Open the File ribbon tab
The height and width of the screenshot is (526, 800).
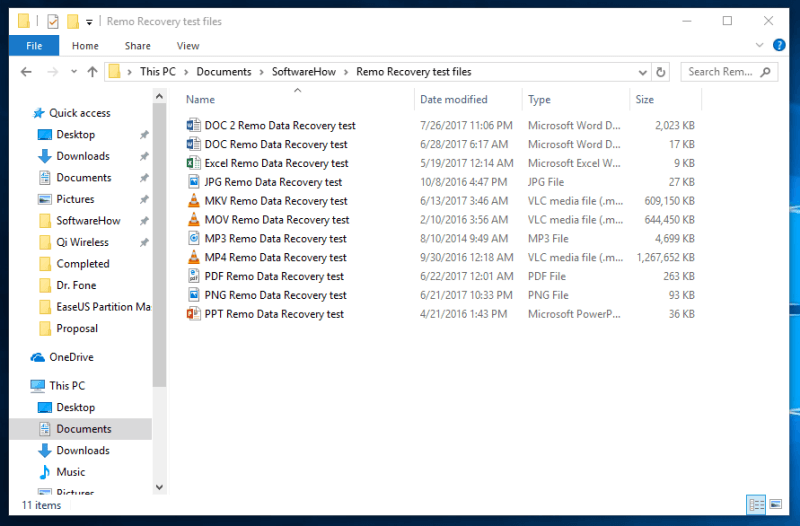point(34,46)
